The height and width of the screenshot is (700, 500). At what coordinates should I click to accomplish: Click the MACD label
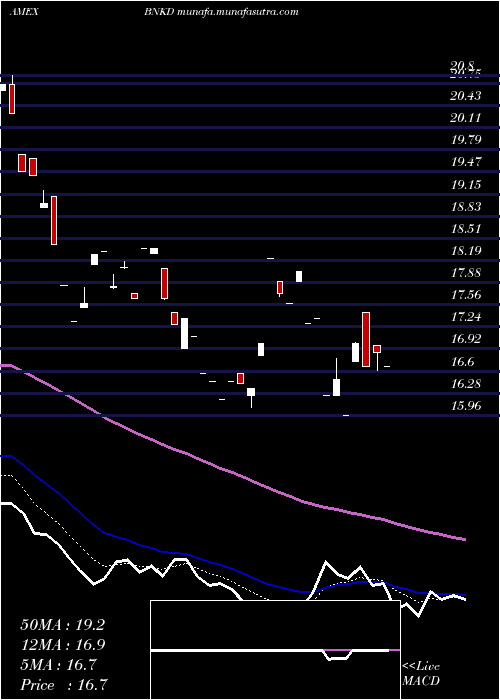[x=421, y=681]
